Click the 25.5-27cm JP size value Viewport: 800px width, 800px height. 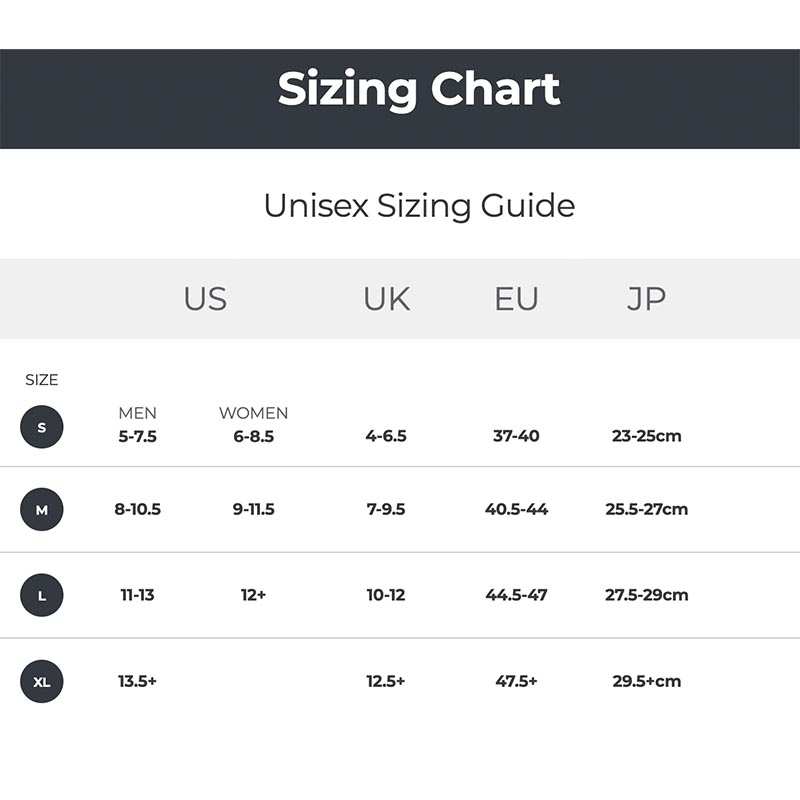point(646,509)
